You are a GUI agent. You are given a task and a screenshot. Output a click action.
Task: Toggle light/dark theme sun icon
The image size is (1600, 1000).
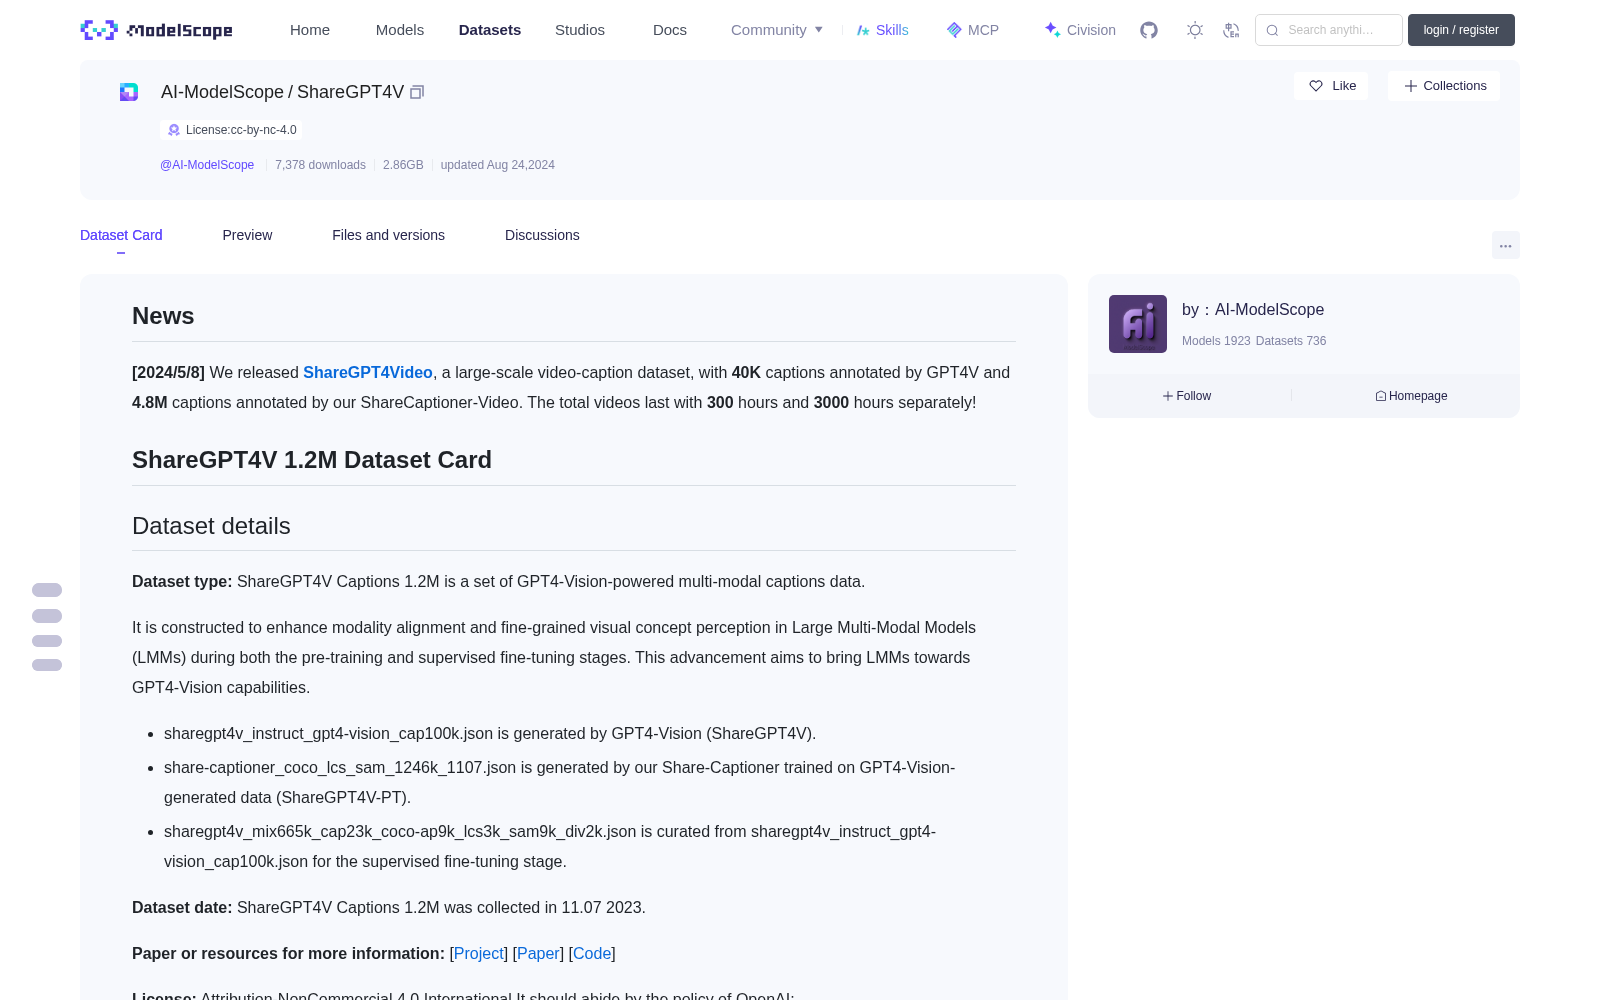tap(1195, 30)
